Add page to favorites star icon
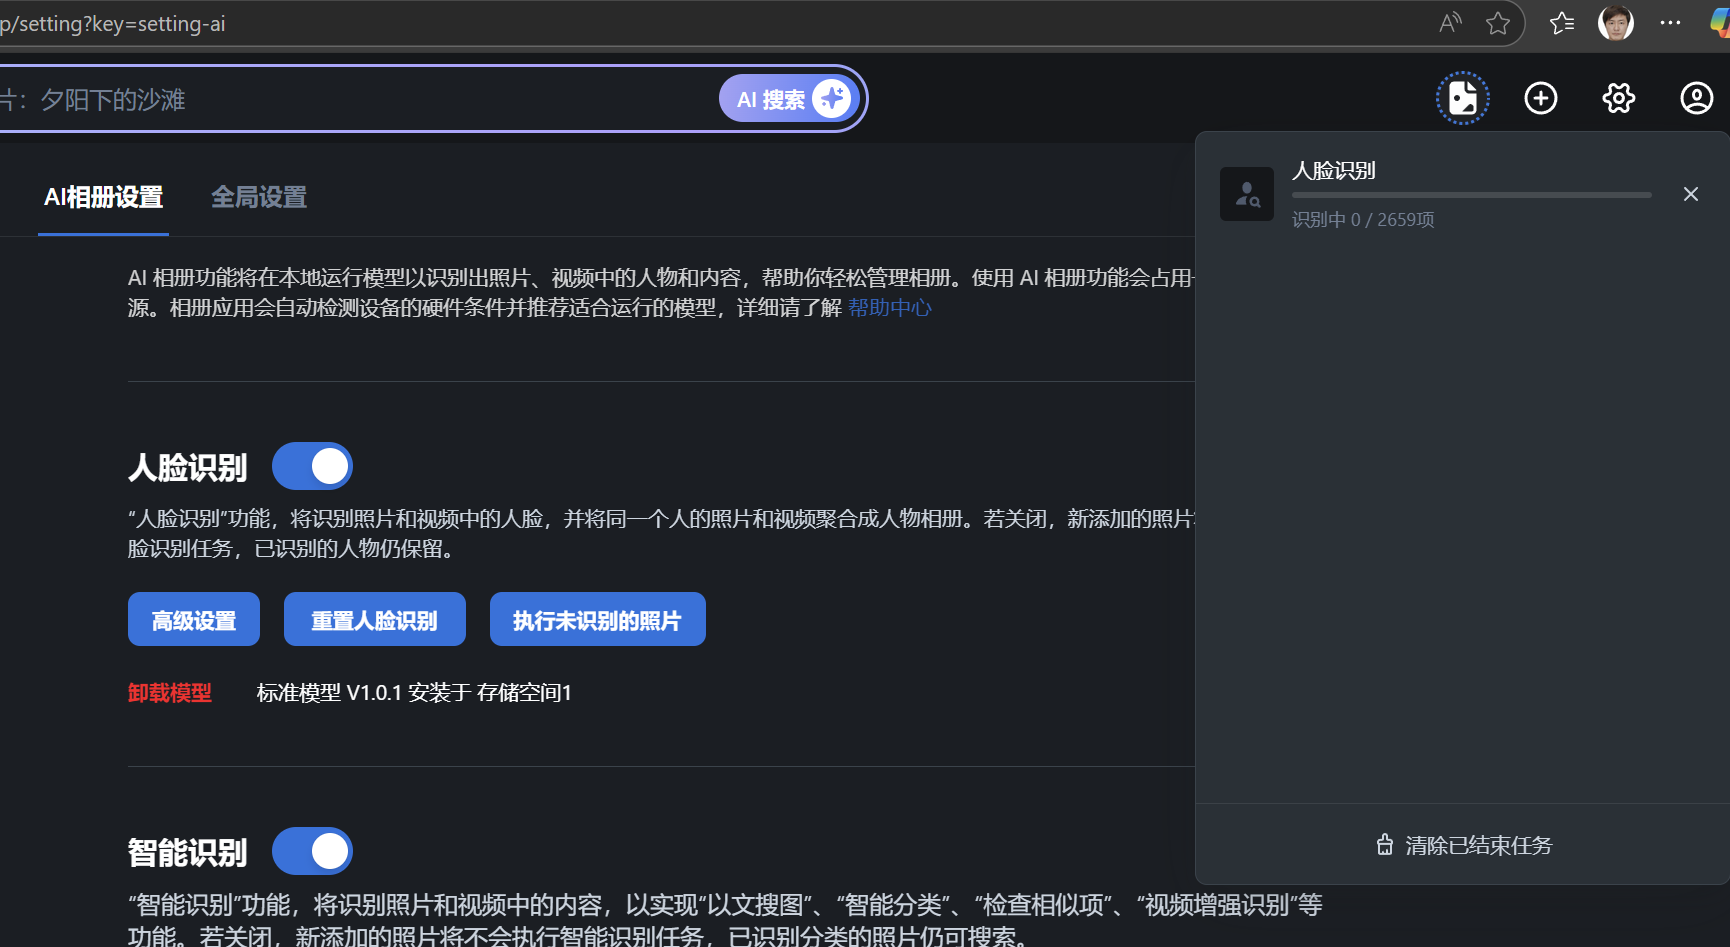The image size is (1730, 947). (1497, 23)
